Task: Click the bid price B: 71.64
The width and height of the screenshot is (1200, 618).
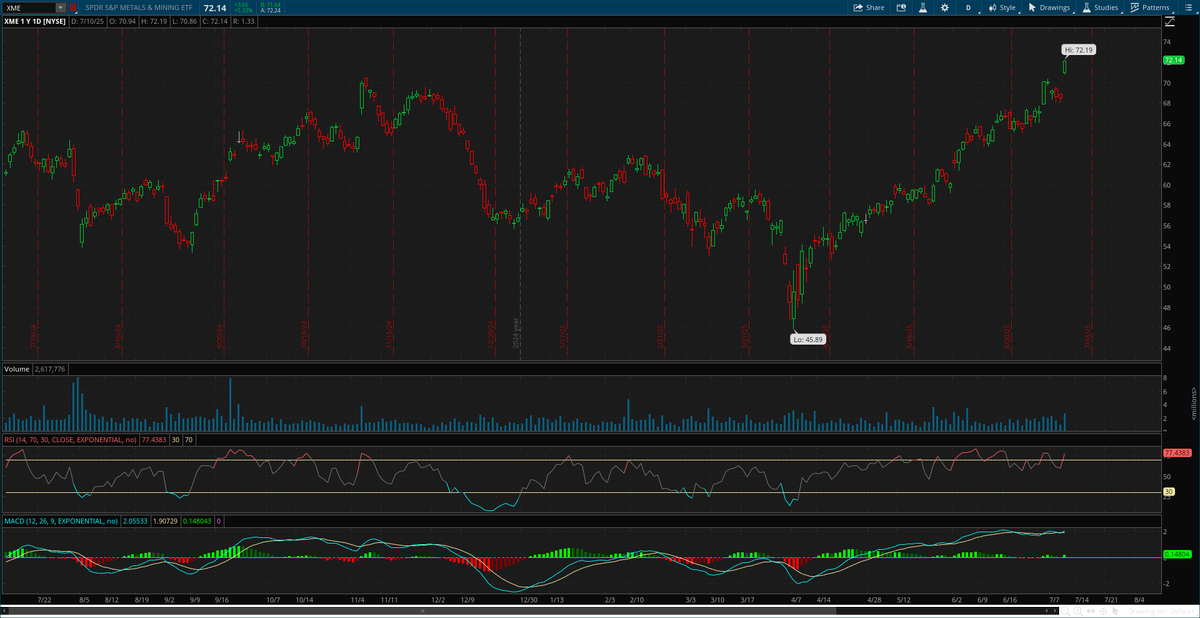Action: [x=269, y=4]
